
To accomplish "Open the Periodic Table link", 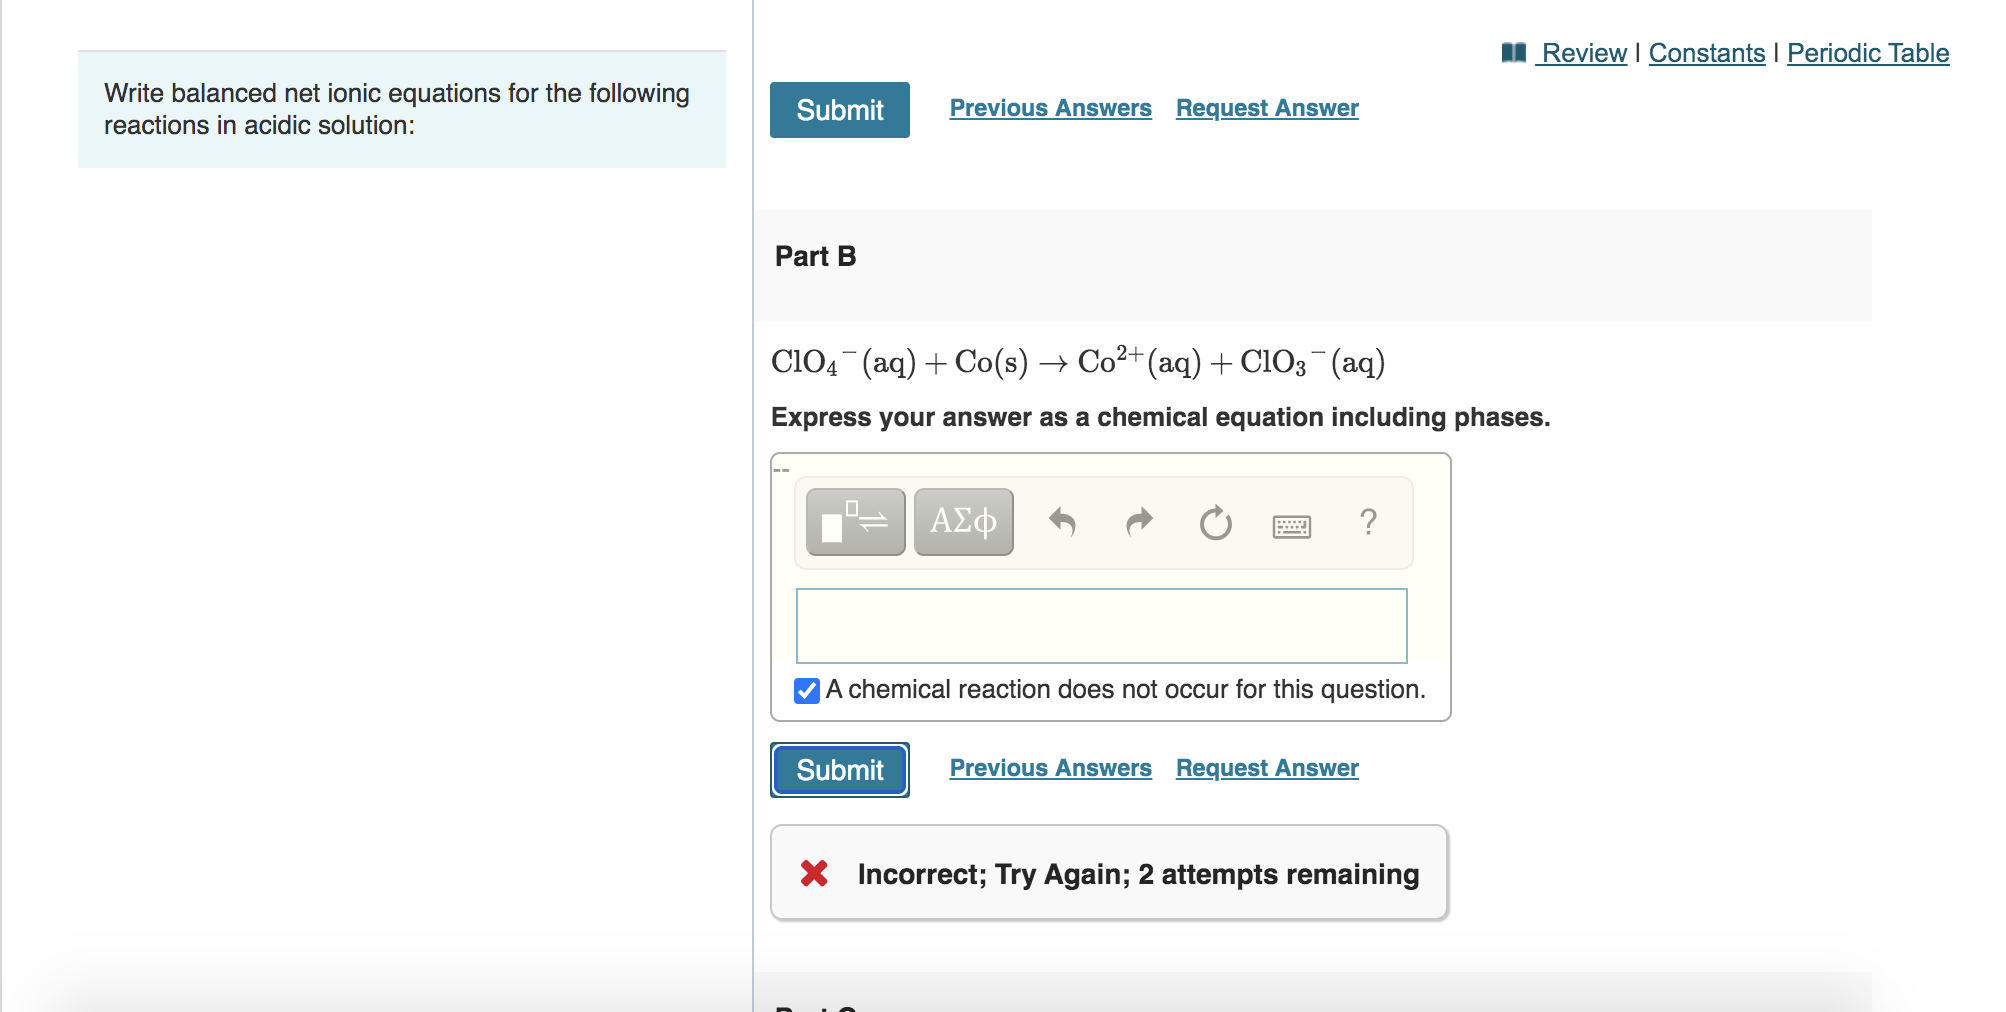I will (1867, 53).
